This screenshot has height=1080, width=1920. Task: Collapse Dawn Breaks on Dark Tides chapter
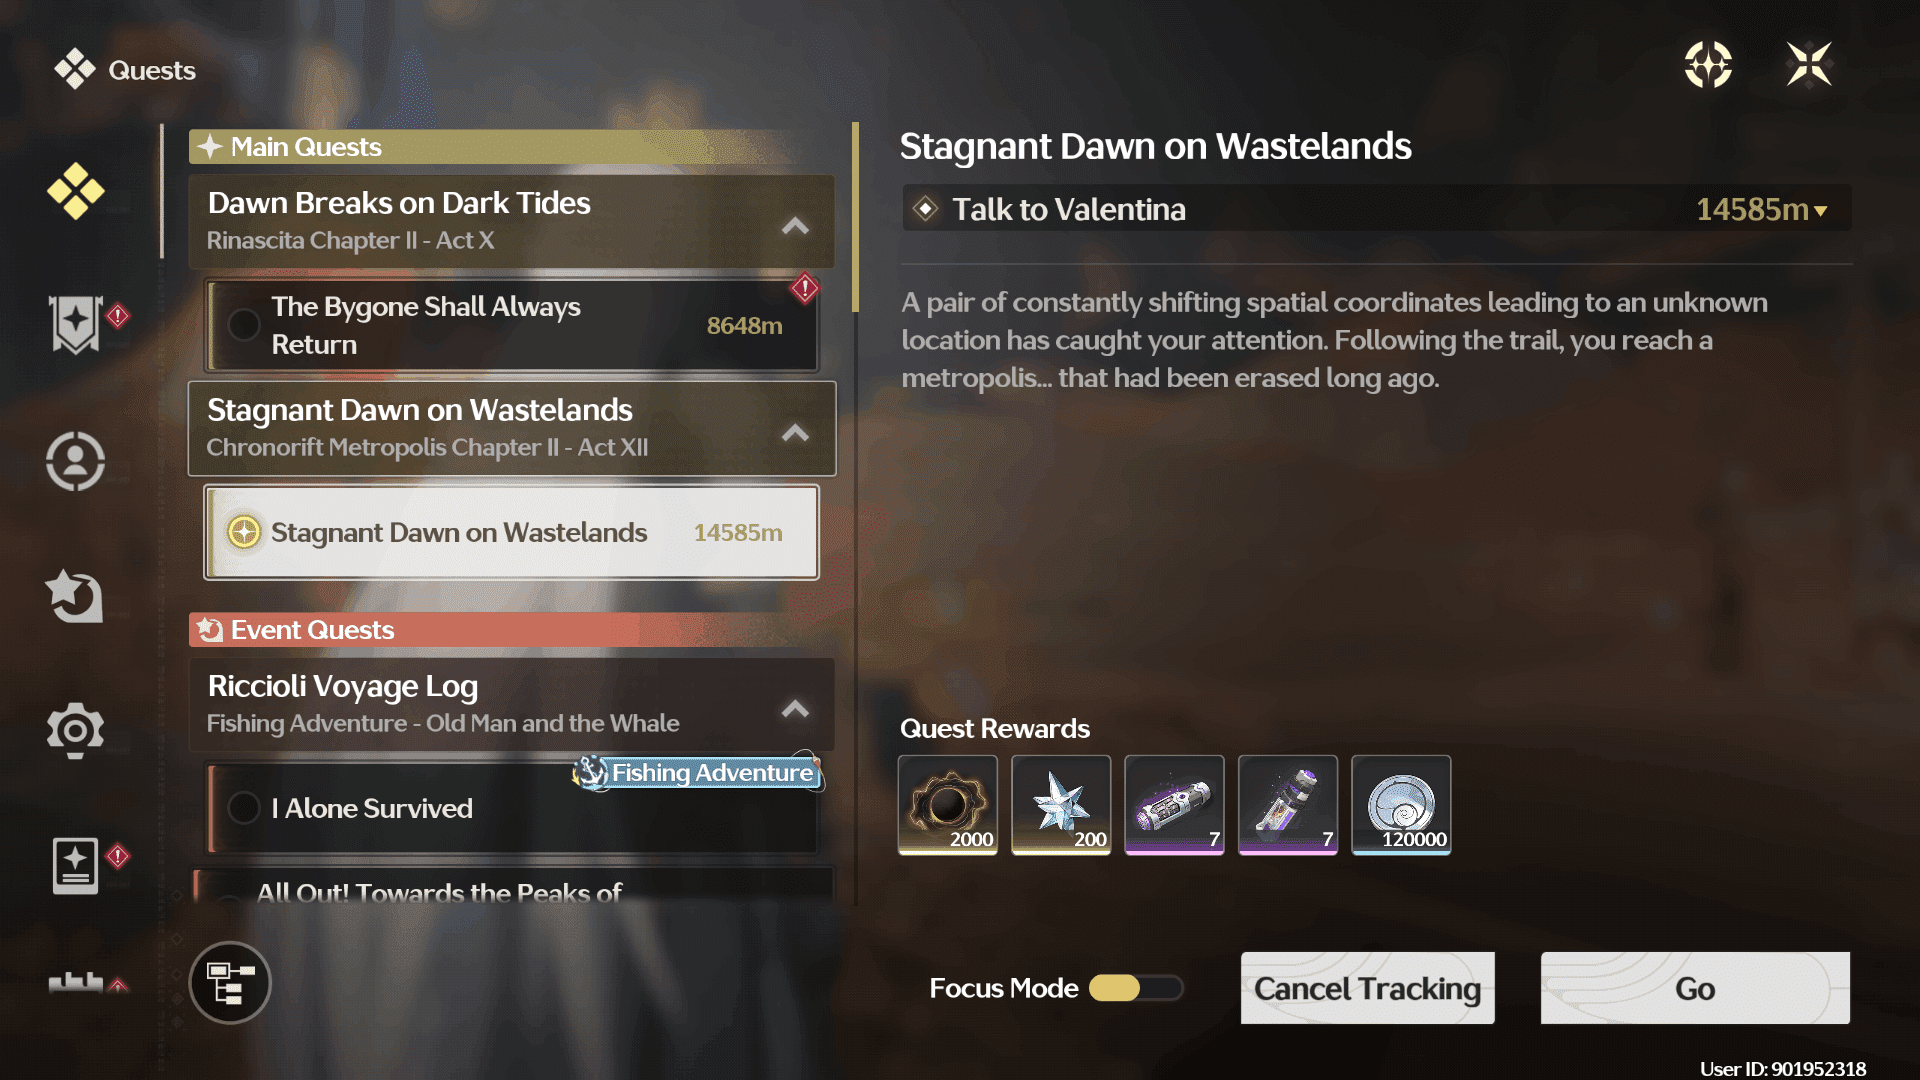[795, 226]
